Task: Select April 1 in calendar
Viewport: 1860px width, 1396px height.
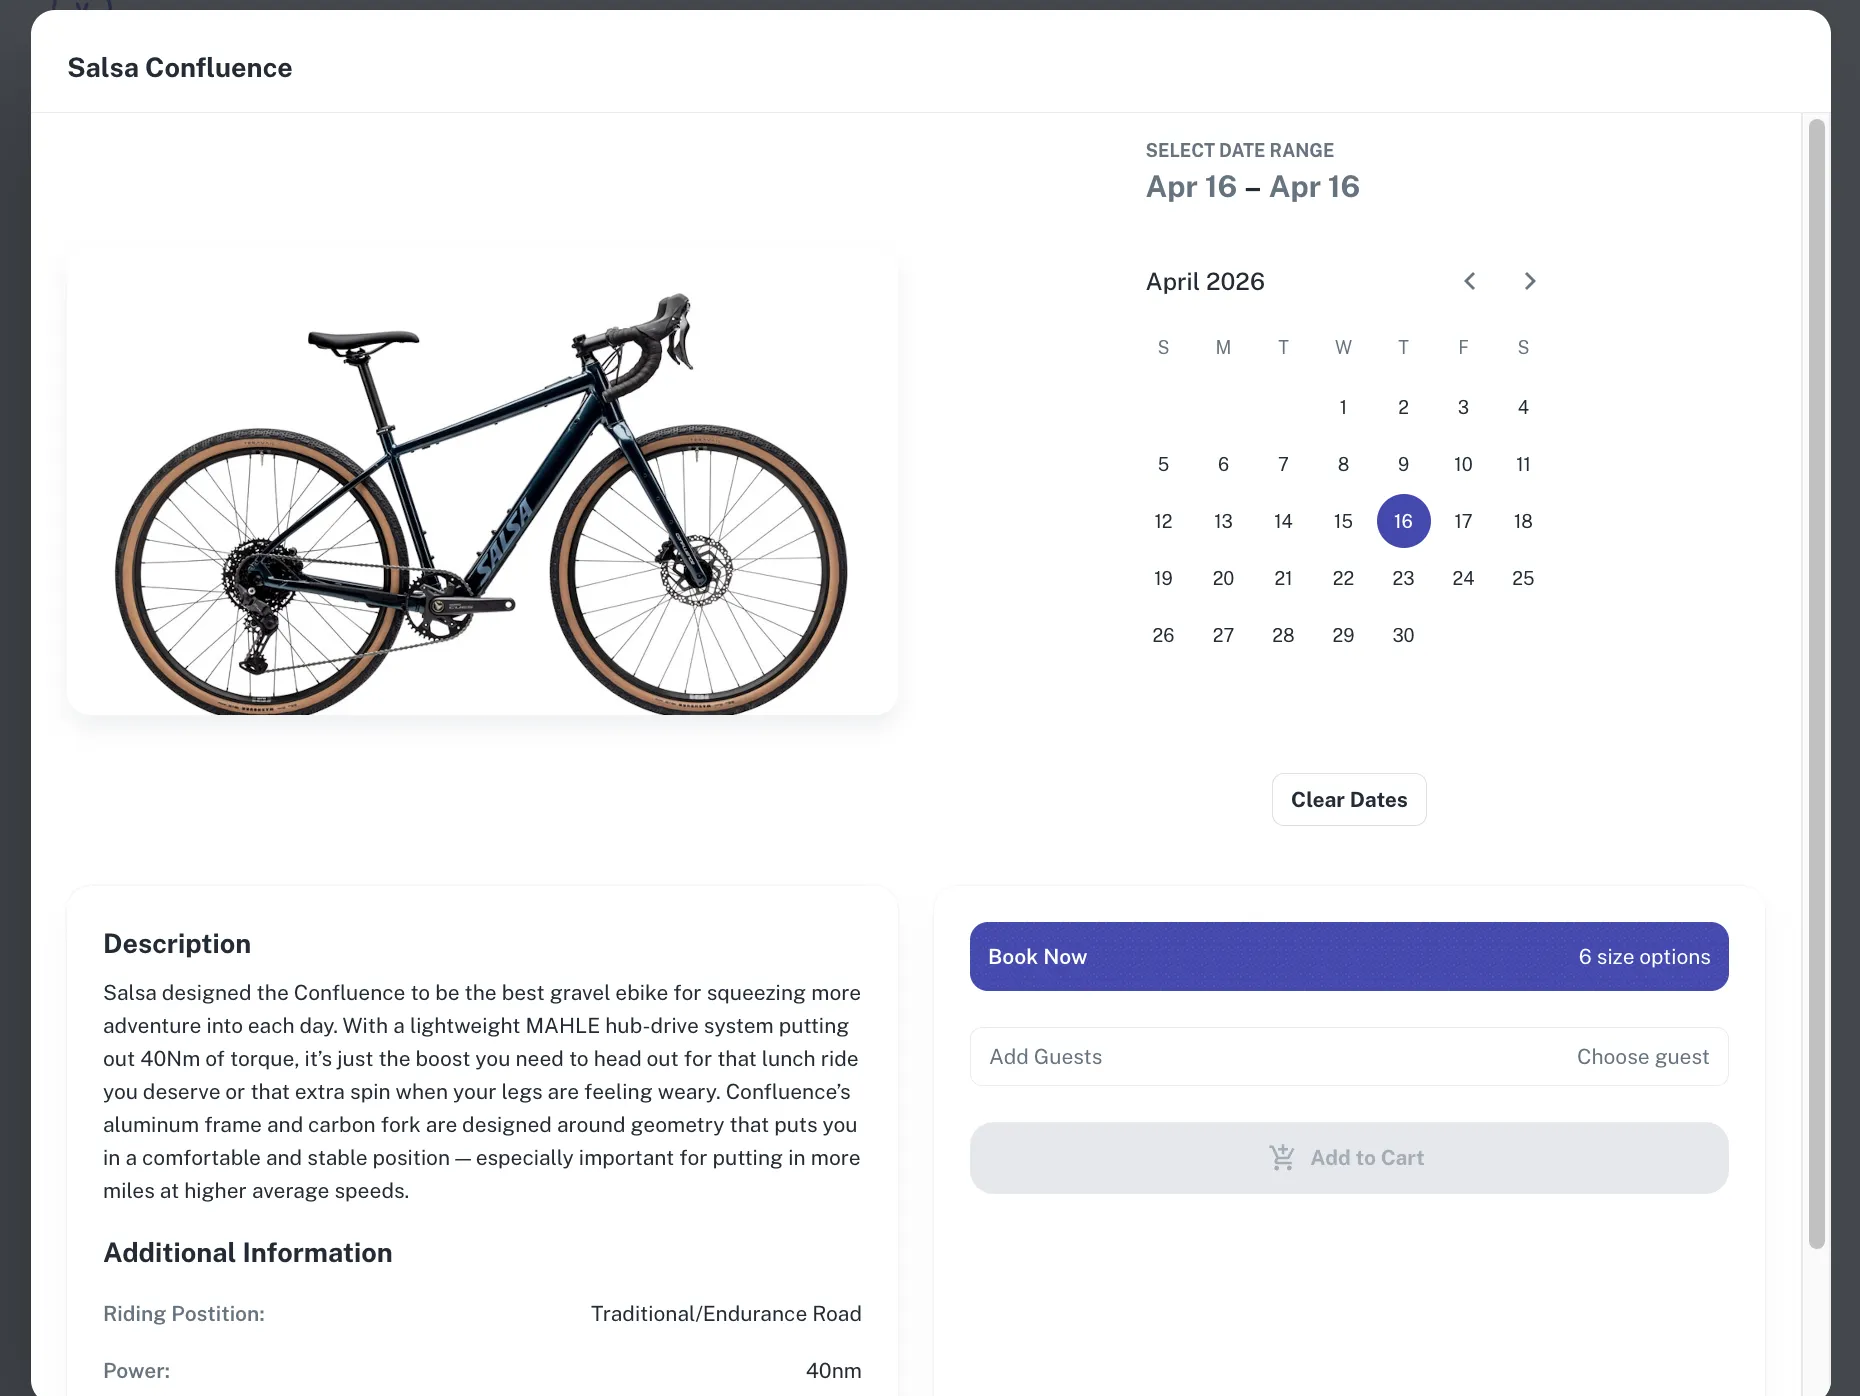Action: click(1343, 407)
